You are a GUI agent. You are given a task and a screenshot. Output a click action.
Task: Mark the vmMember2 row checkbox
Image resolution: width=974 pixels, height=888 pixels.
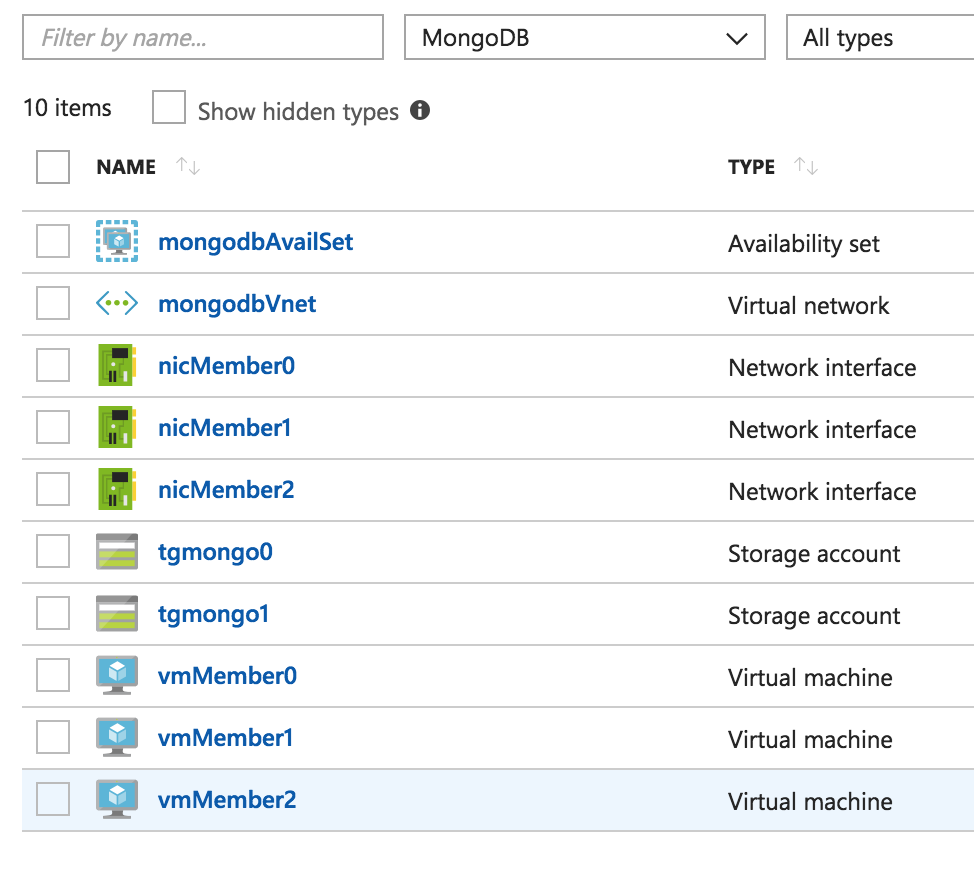point(53,799)
